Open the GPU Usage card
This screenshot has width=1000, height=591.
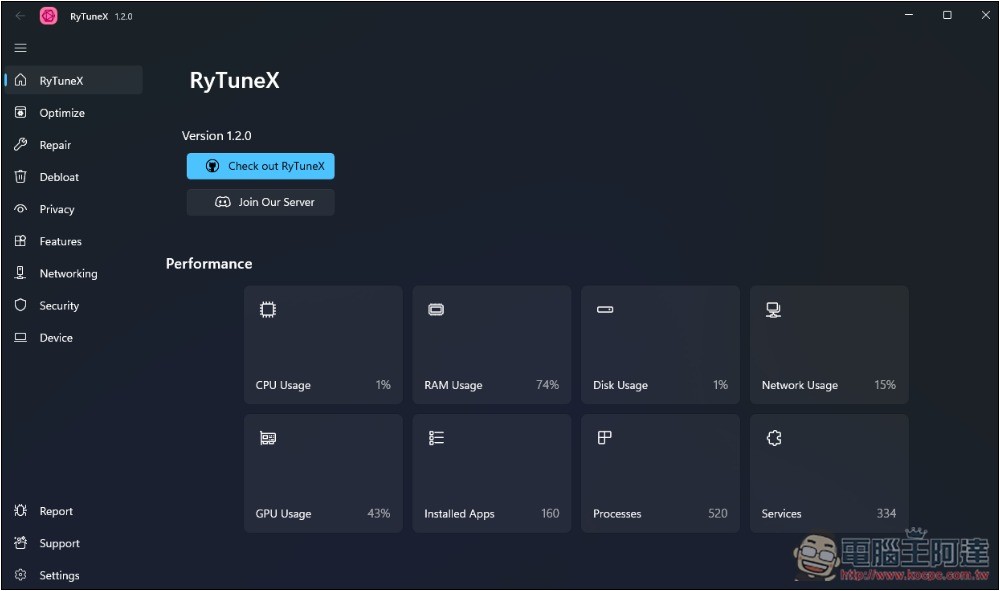(x=323, y=473)
